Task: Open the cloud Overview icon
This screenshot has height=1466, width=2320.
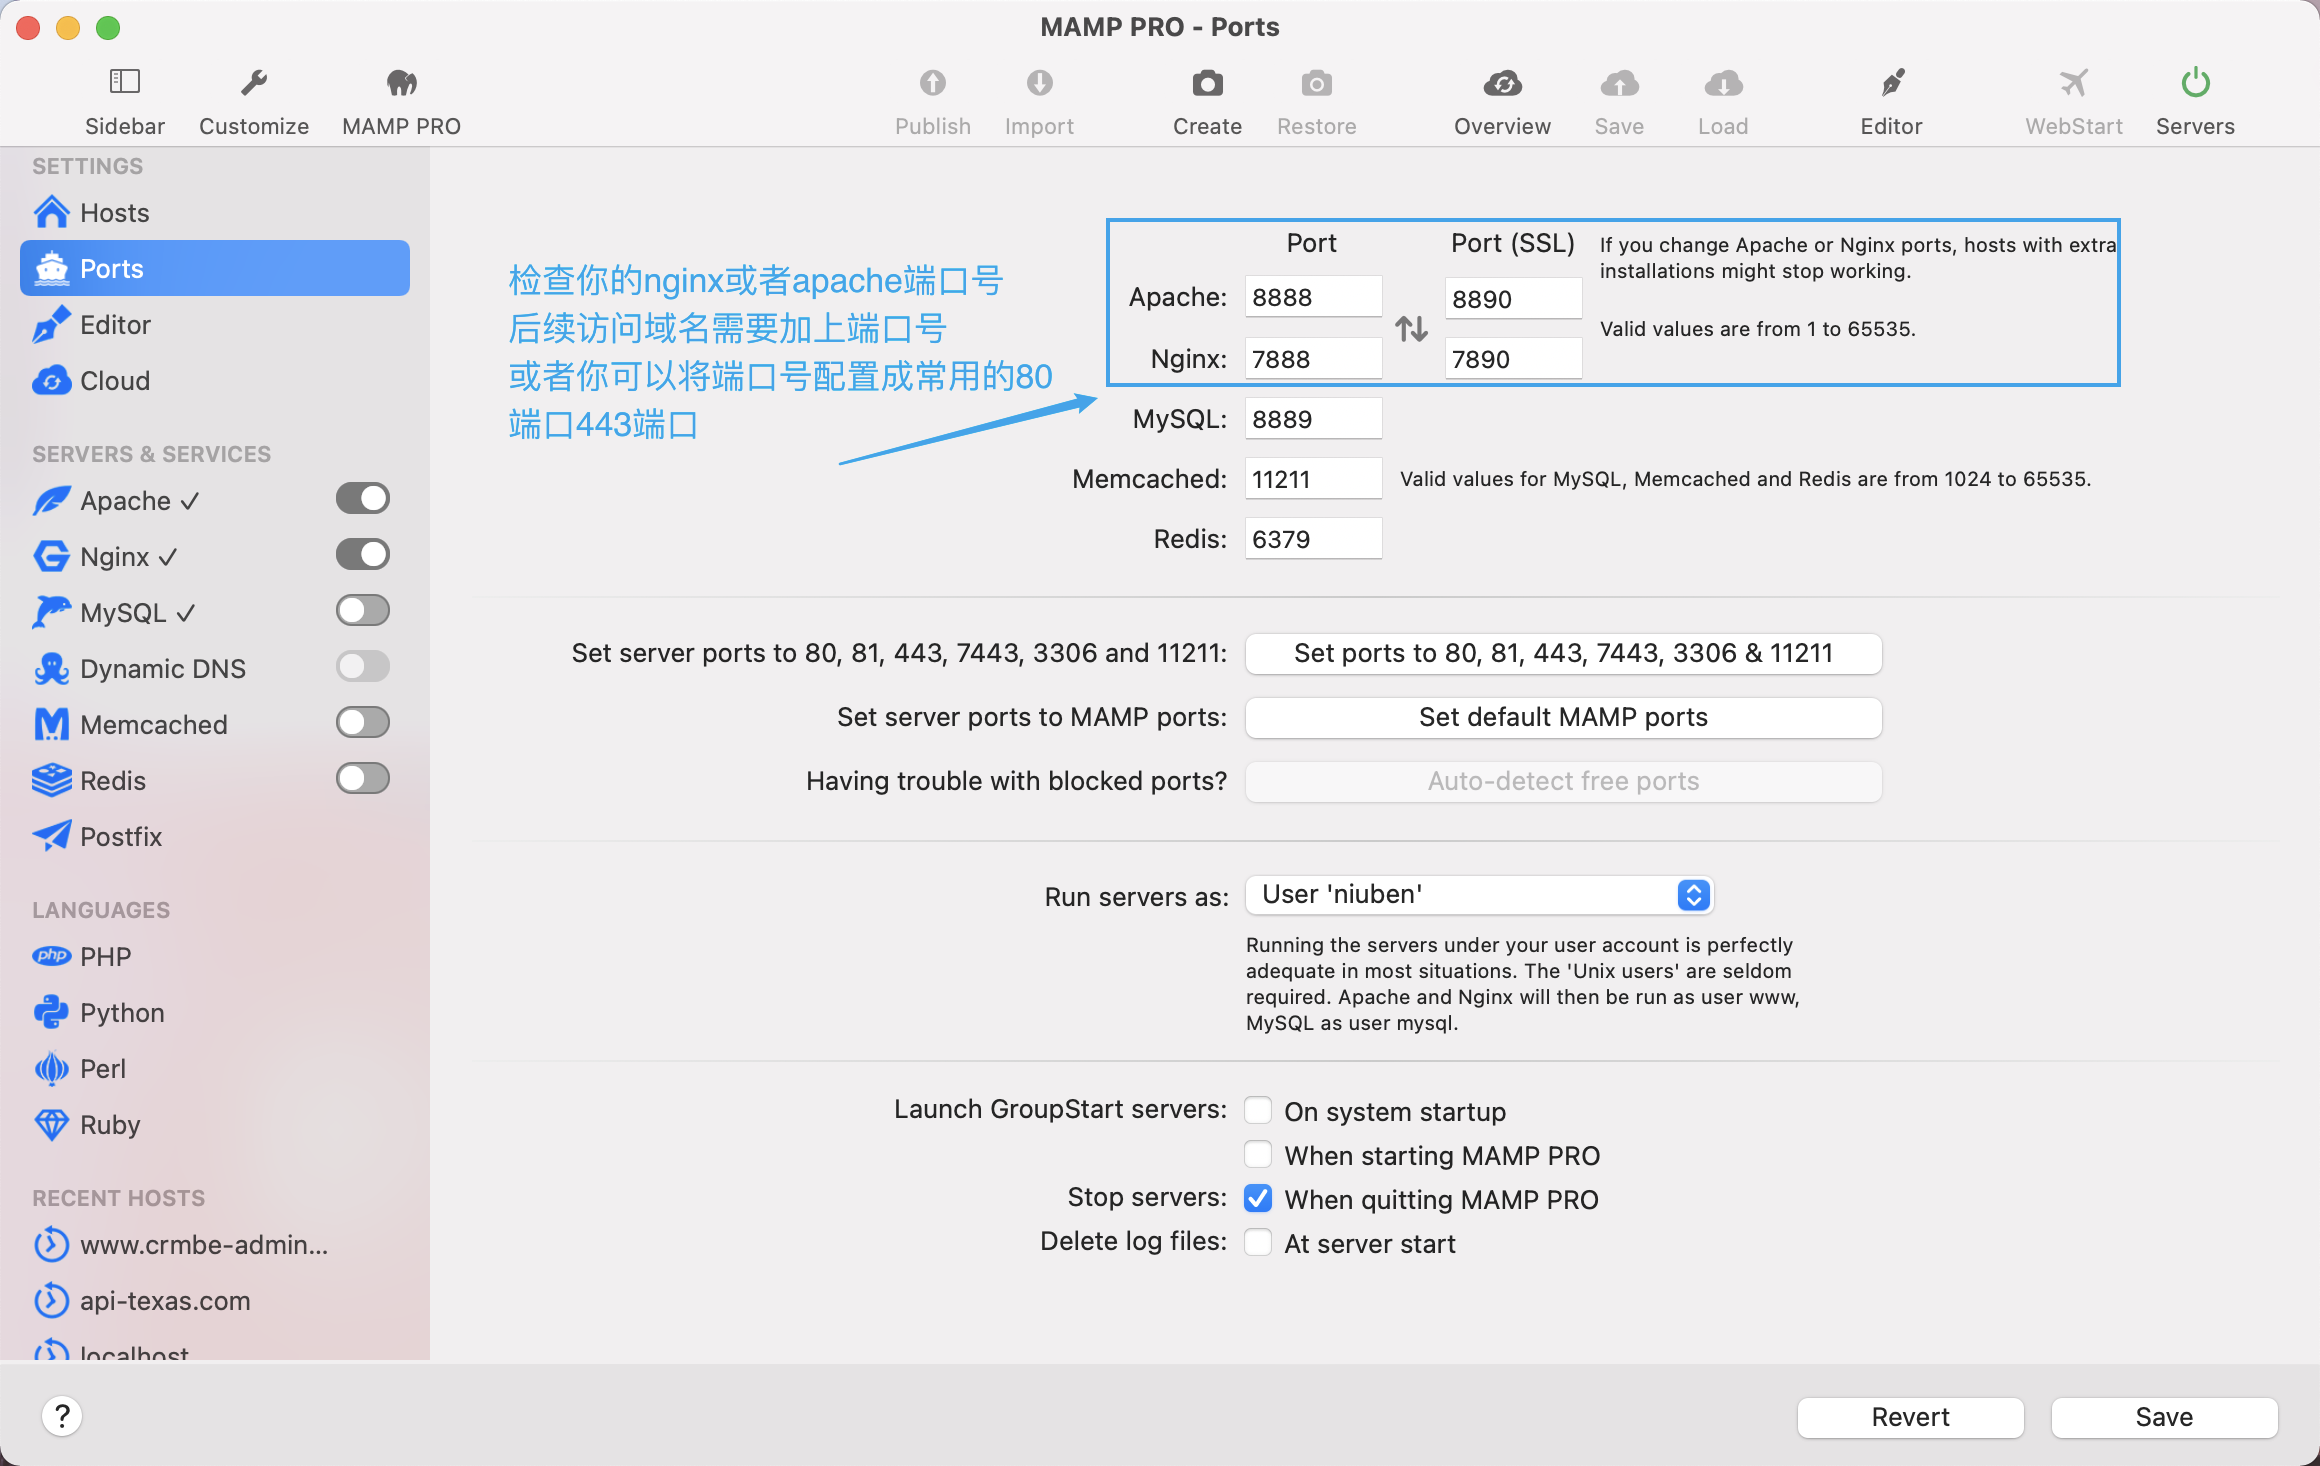Action: pos(1501,82)
